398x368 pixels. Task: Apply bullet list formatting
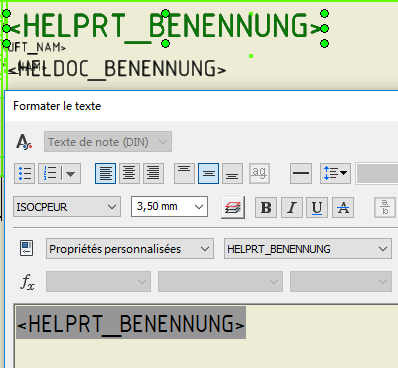[25, 173]
